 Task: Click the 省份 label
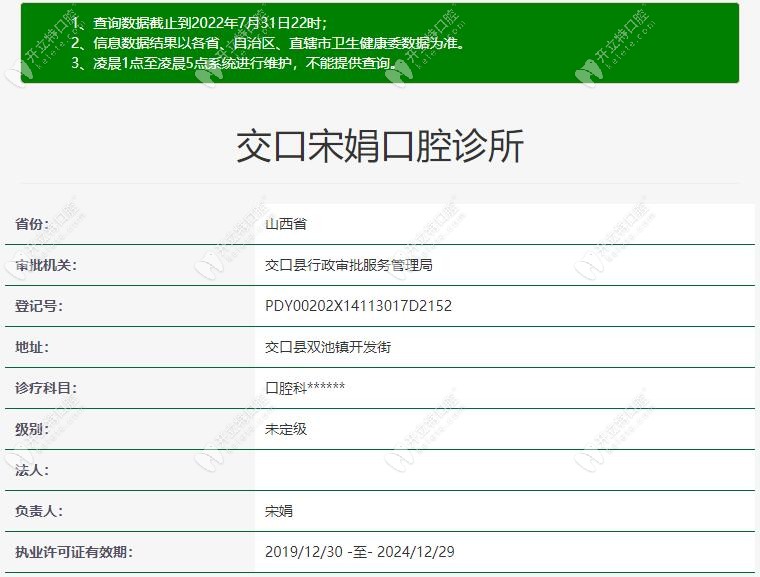pos(32,224)
